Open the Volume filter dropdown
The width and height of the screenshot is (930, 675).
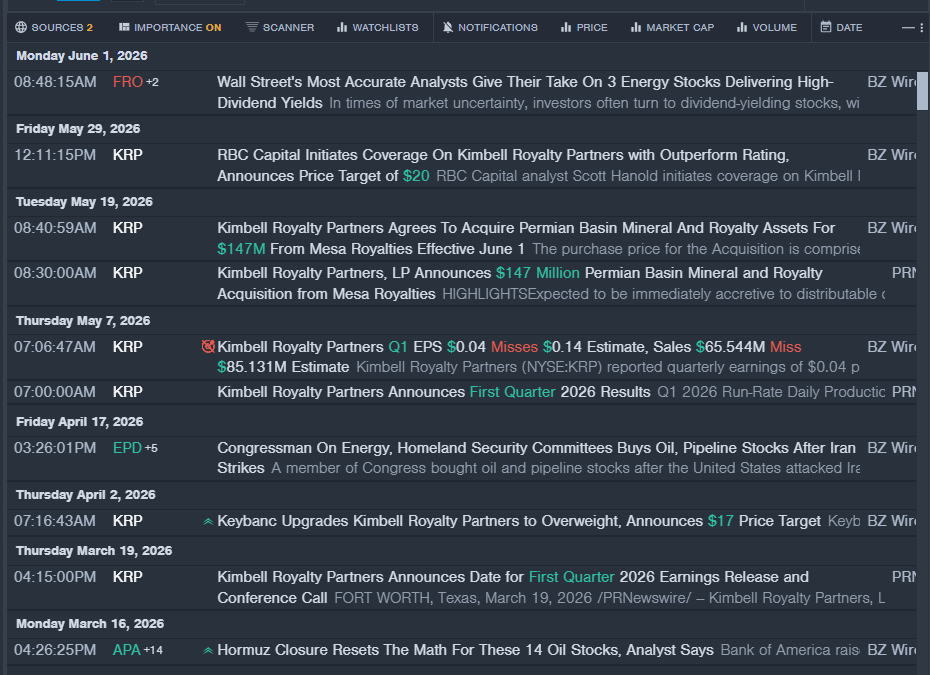click(767, 27)
